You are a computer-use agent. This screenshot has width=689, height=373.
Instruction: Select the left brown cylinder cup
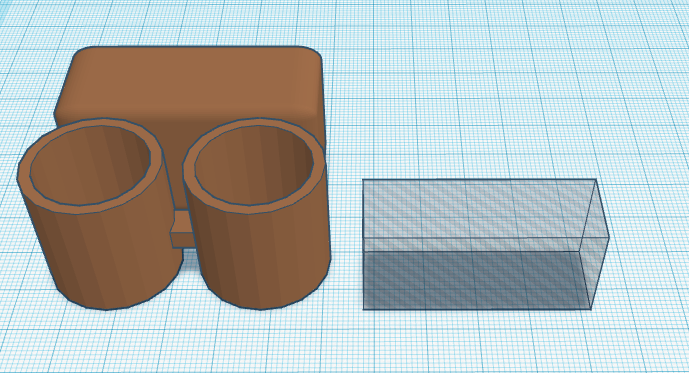[100, 214]
